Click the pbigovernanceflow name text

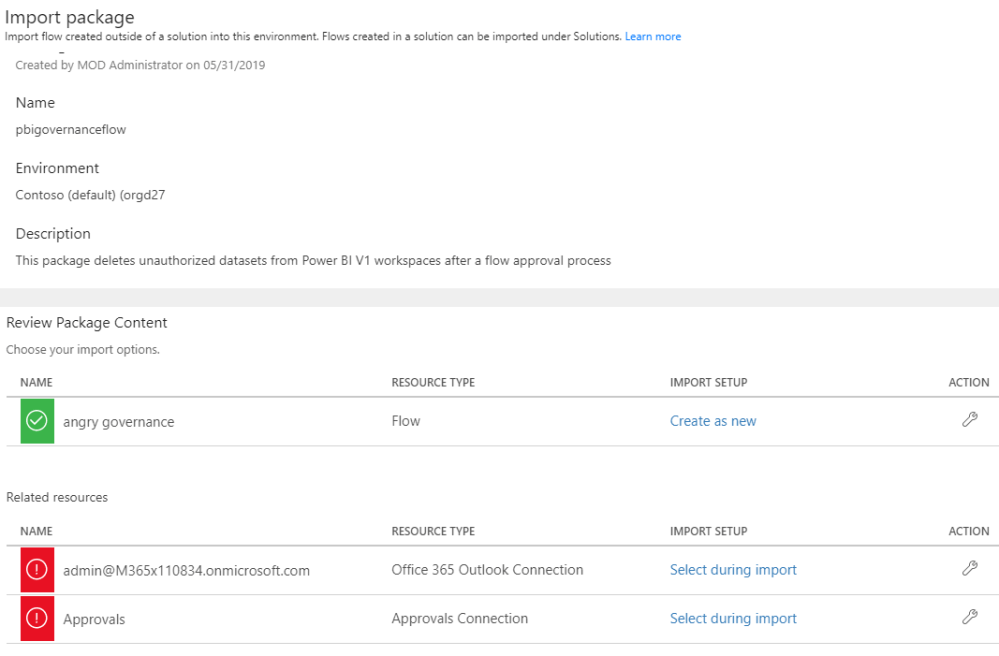click(x=70, y=129)
